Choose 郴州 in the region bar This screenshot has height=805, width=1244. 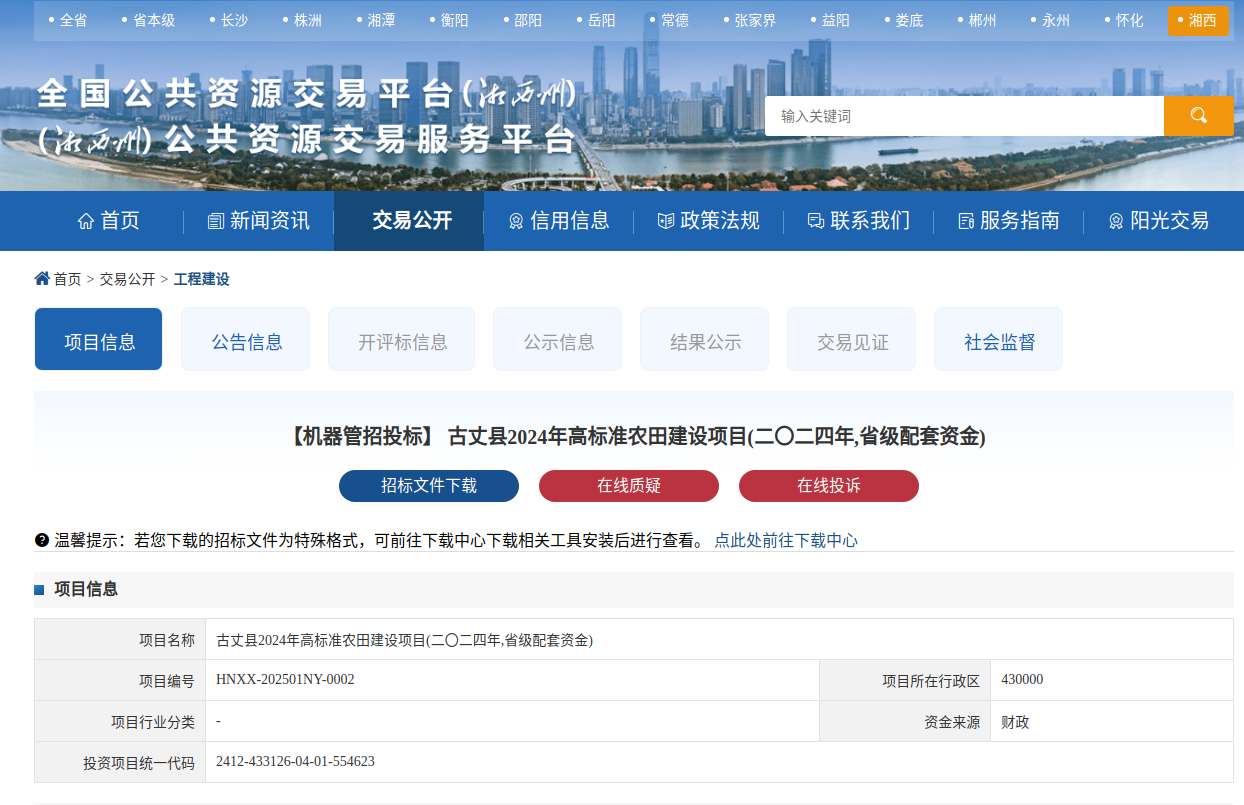coord(982,20)
